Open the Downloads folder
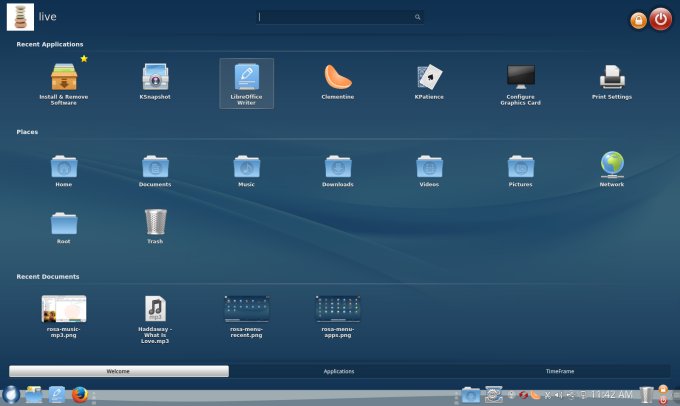The image size is (680, 406). (x=338, y=166)
